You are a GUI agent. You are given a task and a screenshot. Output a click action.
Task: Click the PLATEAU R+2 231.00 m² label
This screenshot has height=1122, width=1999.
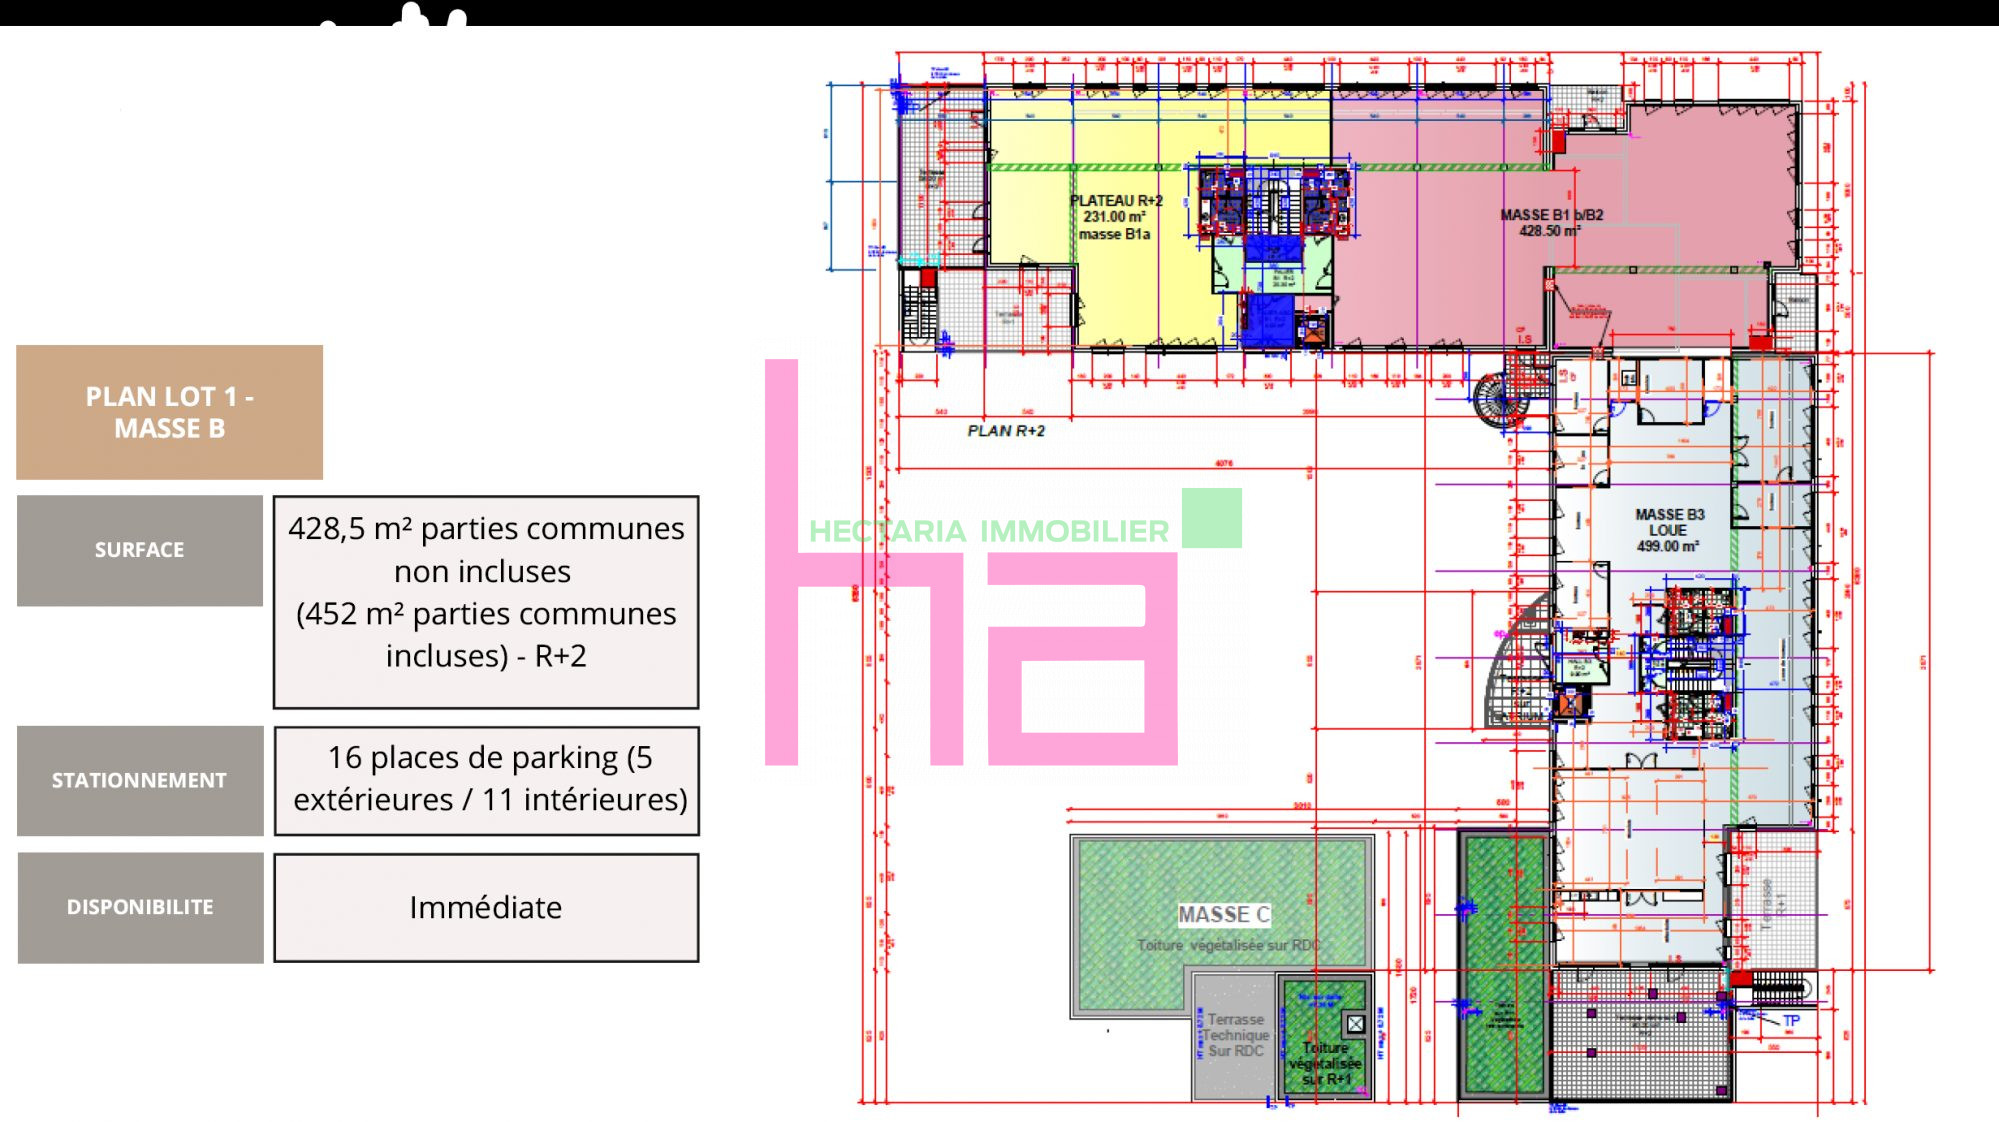1116,217
